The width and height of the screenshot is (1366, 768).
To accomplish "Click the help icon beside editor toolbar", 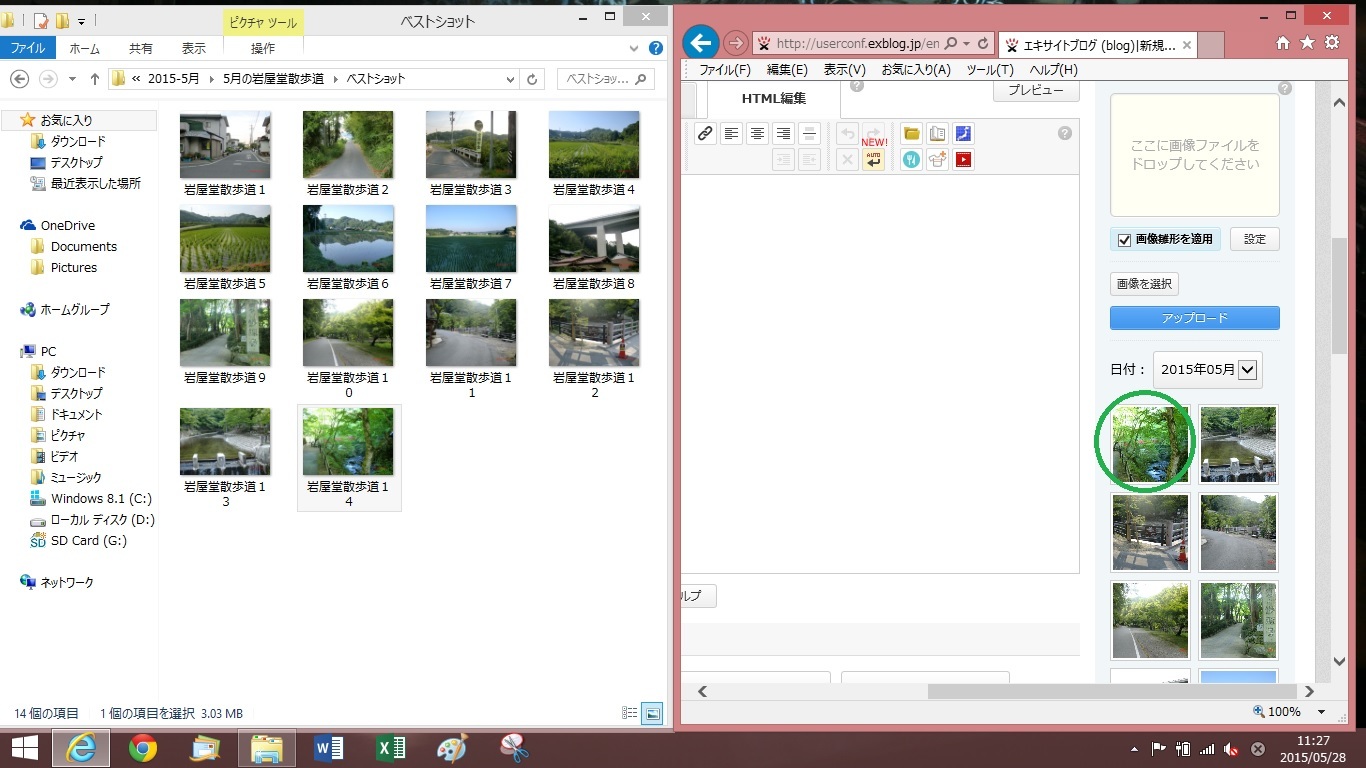I will (1065, 133).
